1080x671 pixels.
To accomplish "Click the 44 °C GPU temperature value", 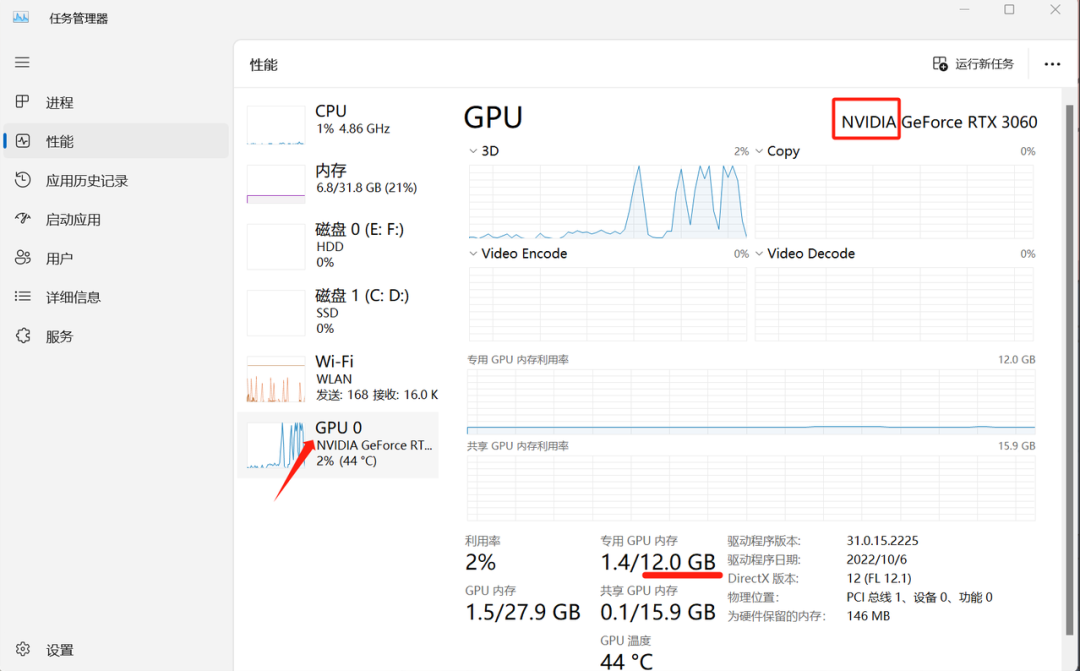I will point(626,661).
